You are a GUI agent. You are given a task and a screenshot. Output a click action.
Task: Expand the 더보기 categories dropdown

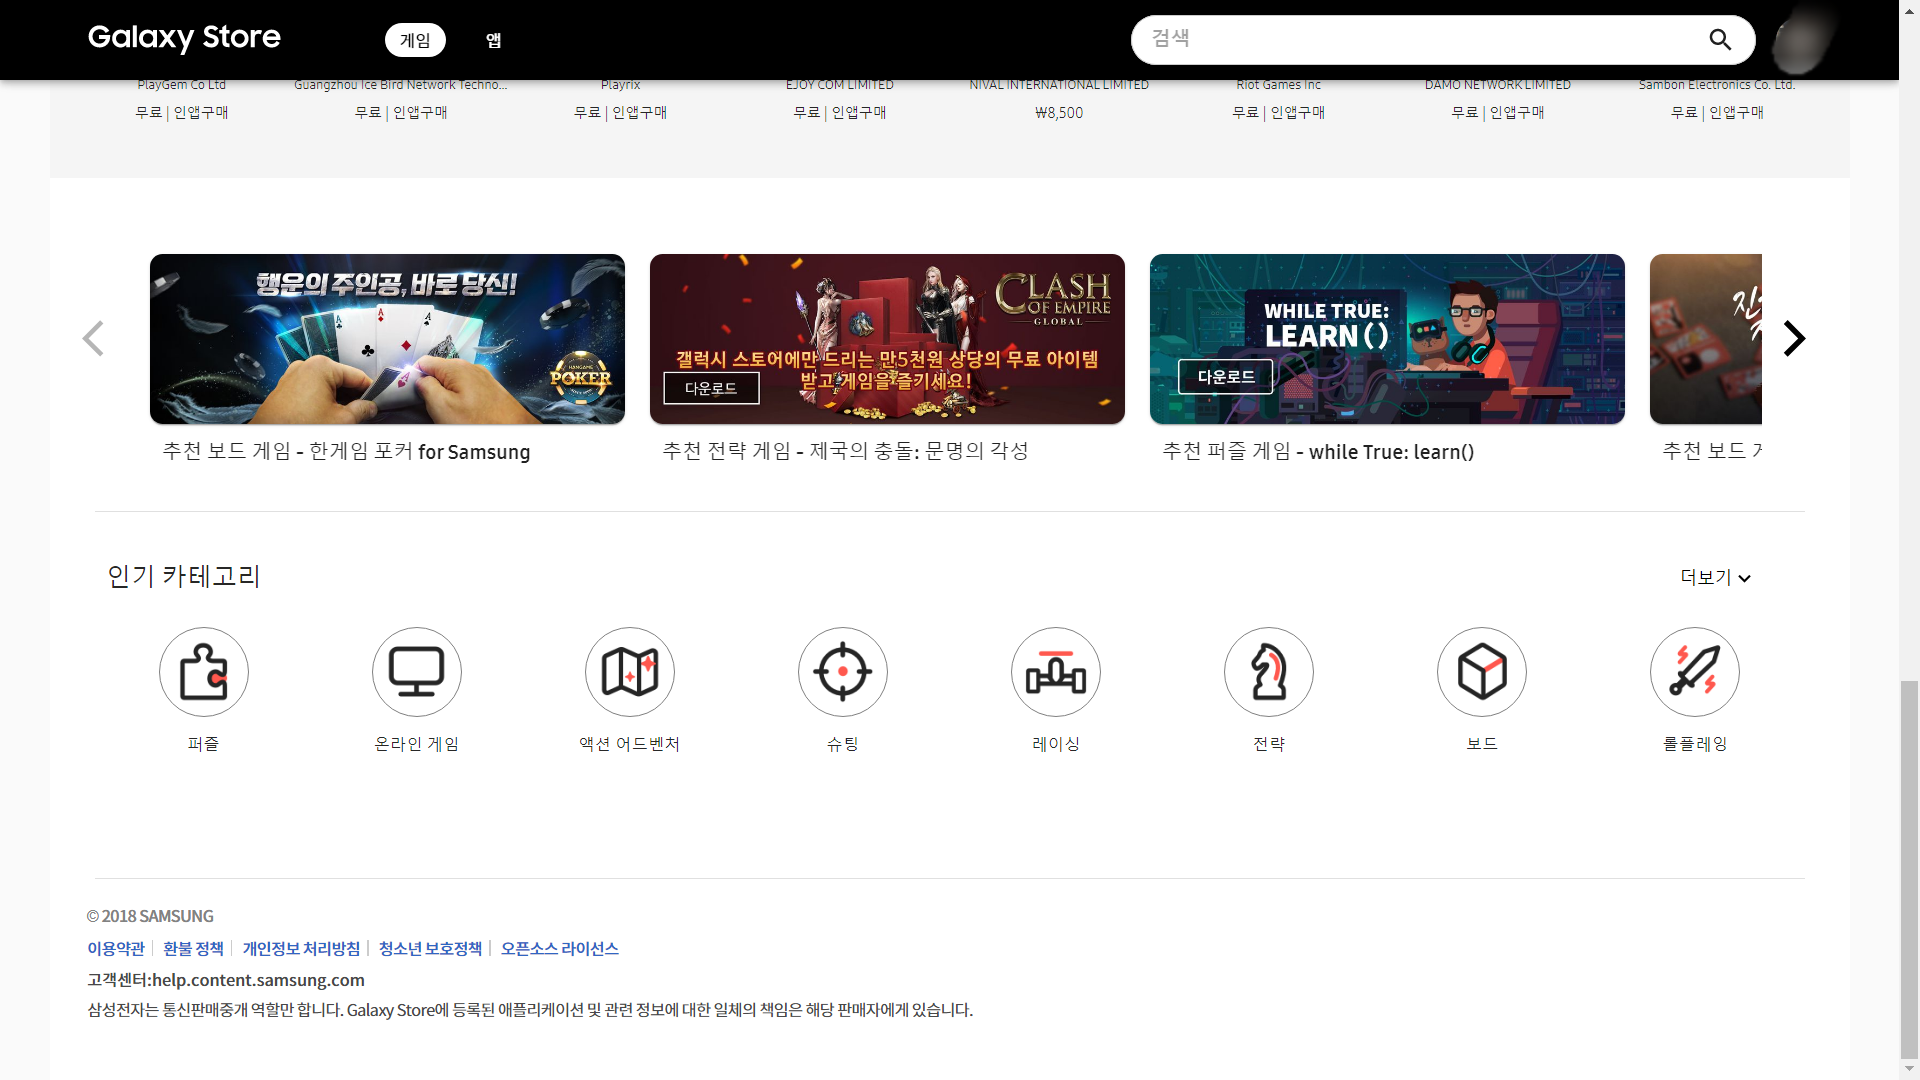click(1715, 577)
